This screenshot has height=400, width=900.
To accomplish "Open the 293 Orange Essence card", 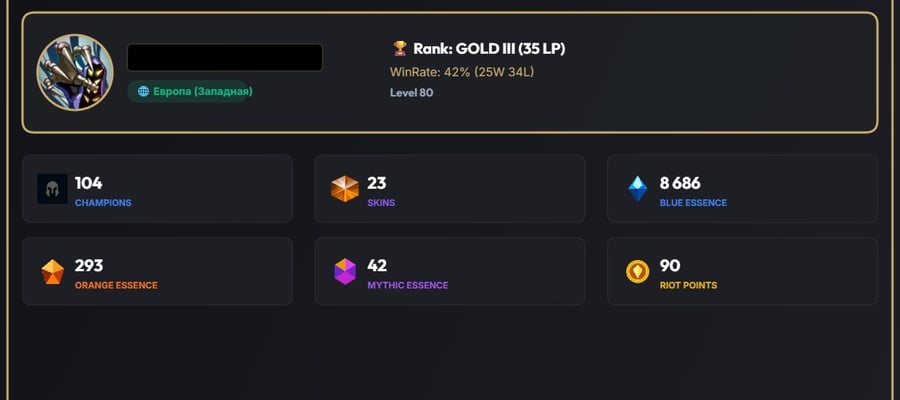I will (x=157, y=271).
